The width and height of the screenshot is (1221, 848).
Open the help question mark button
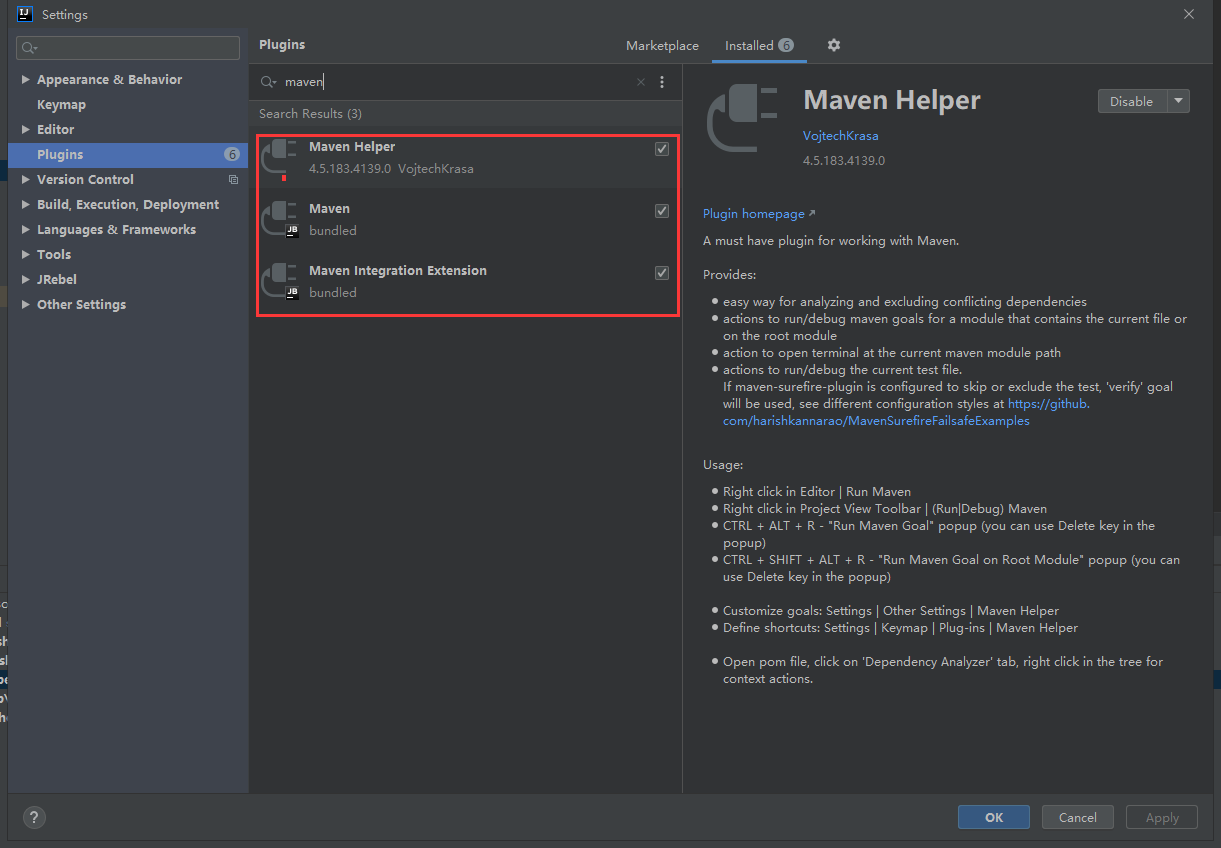[34, 817]
